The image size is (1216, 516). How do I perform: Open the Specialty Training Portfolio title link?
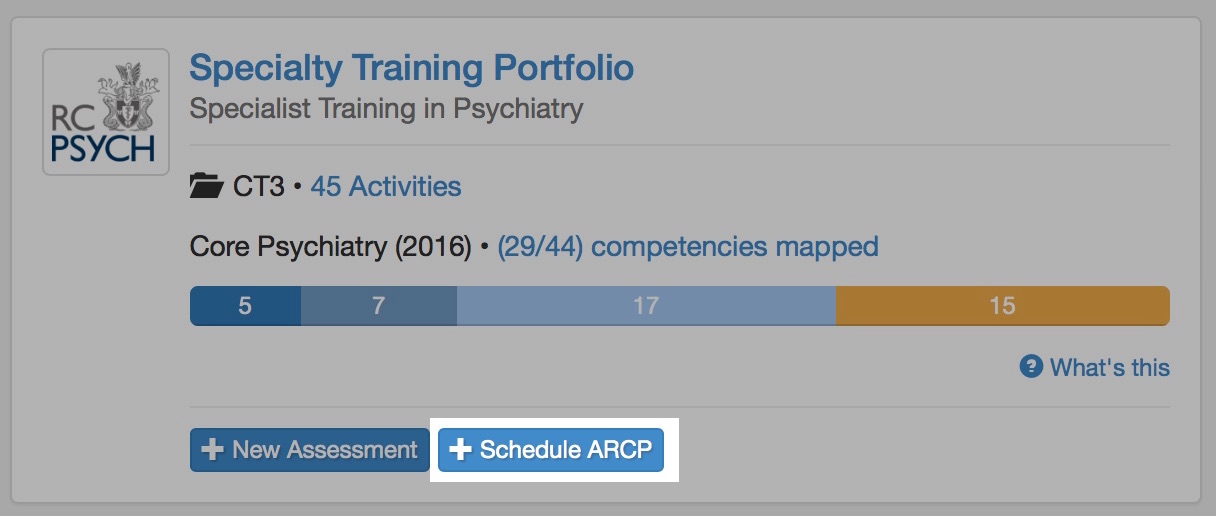pyautogui.click(x=411, y=68)
